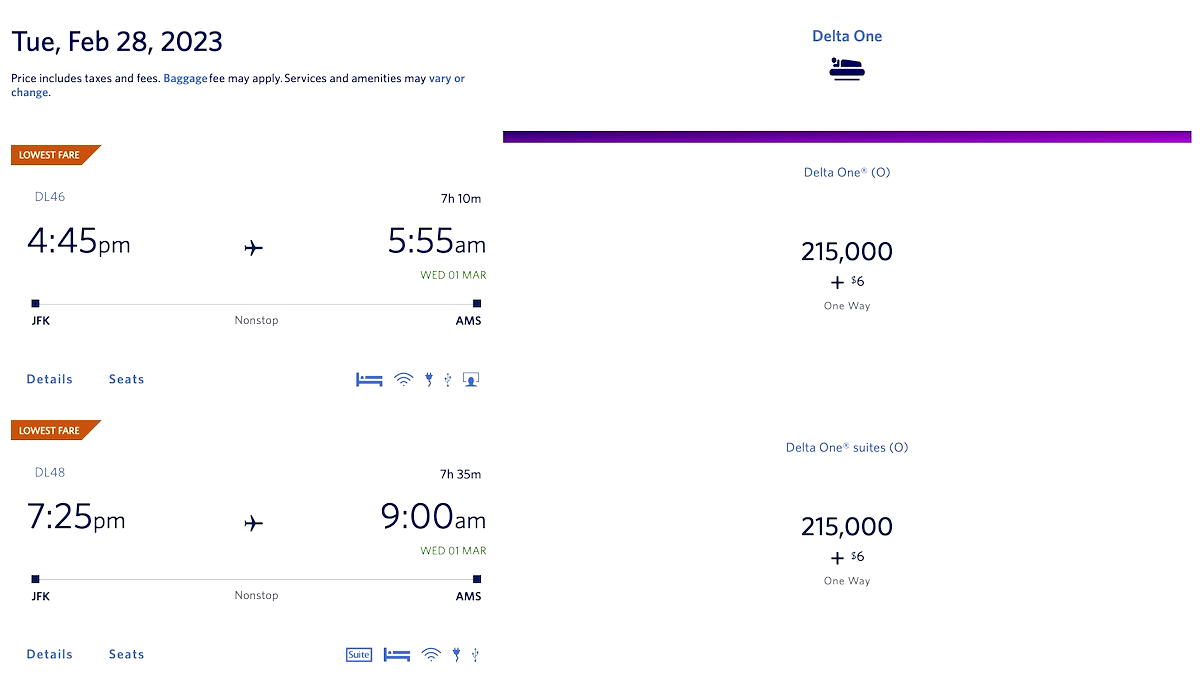The image size is (1200, 688).
Task: Click the airplane icon on the DL46 route
Action: [253, 247]
